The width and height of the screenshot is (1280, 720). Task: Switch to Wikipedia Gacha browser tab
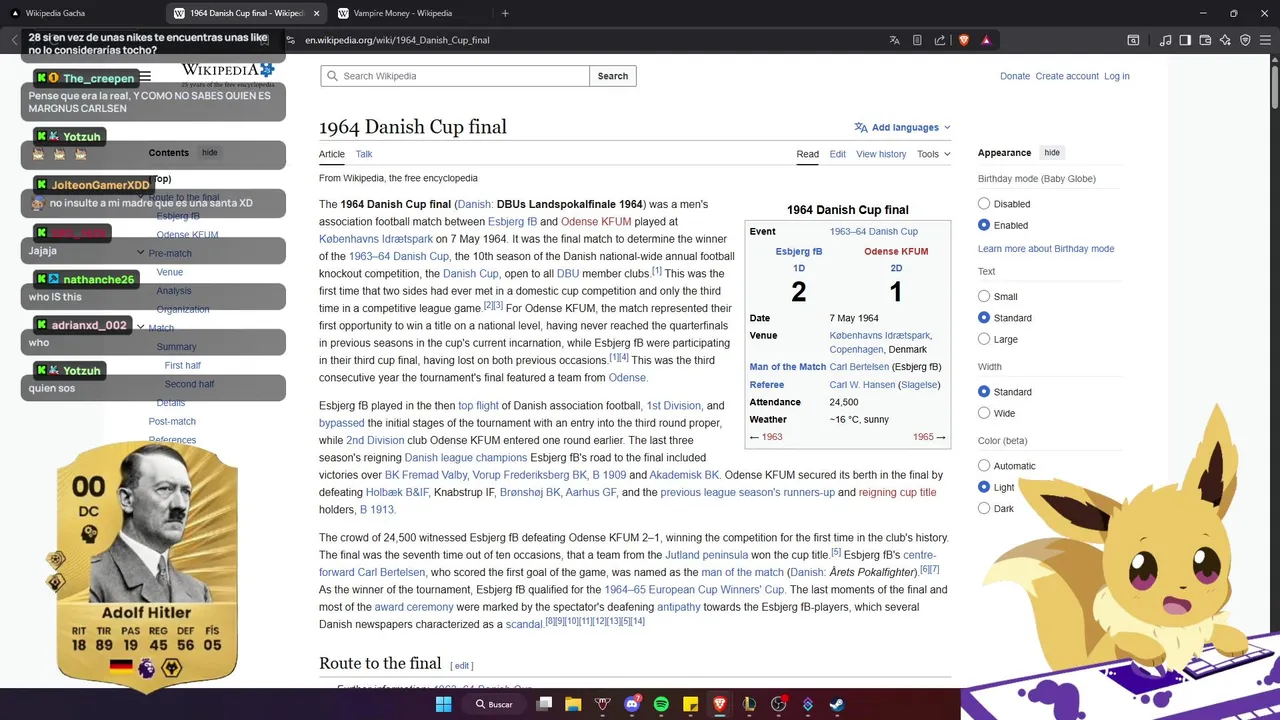click(80, 13)
